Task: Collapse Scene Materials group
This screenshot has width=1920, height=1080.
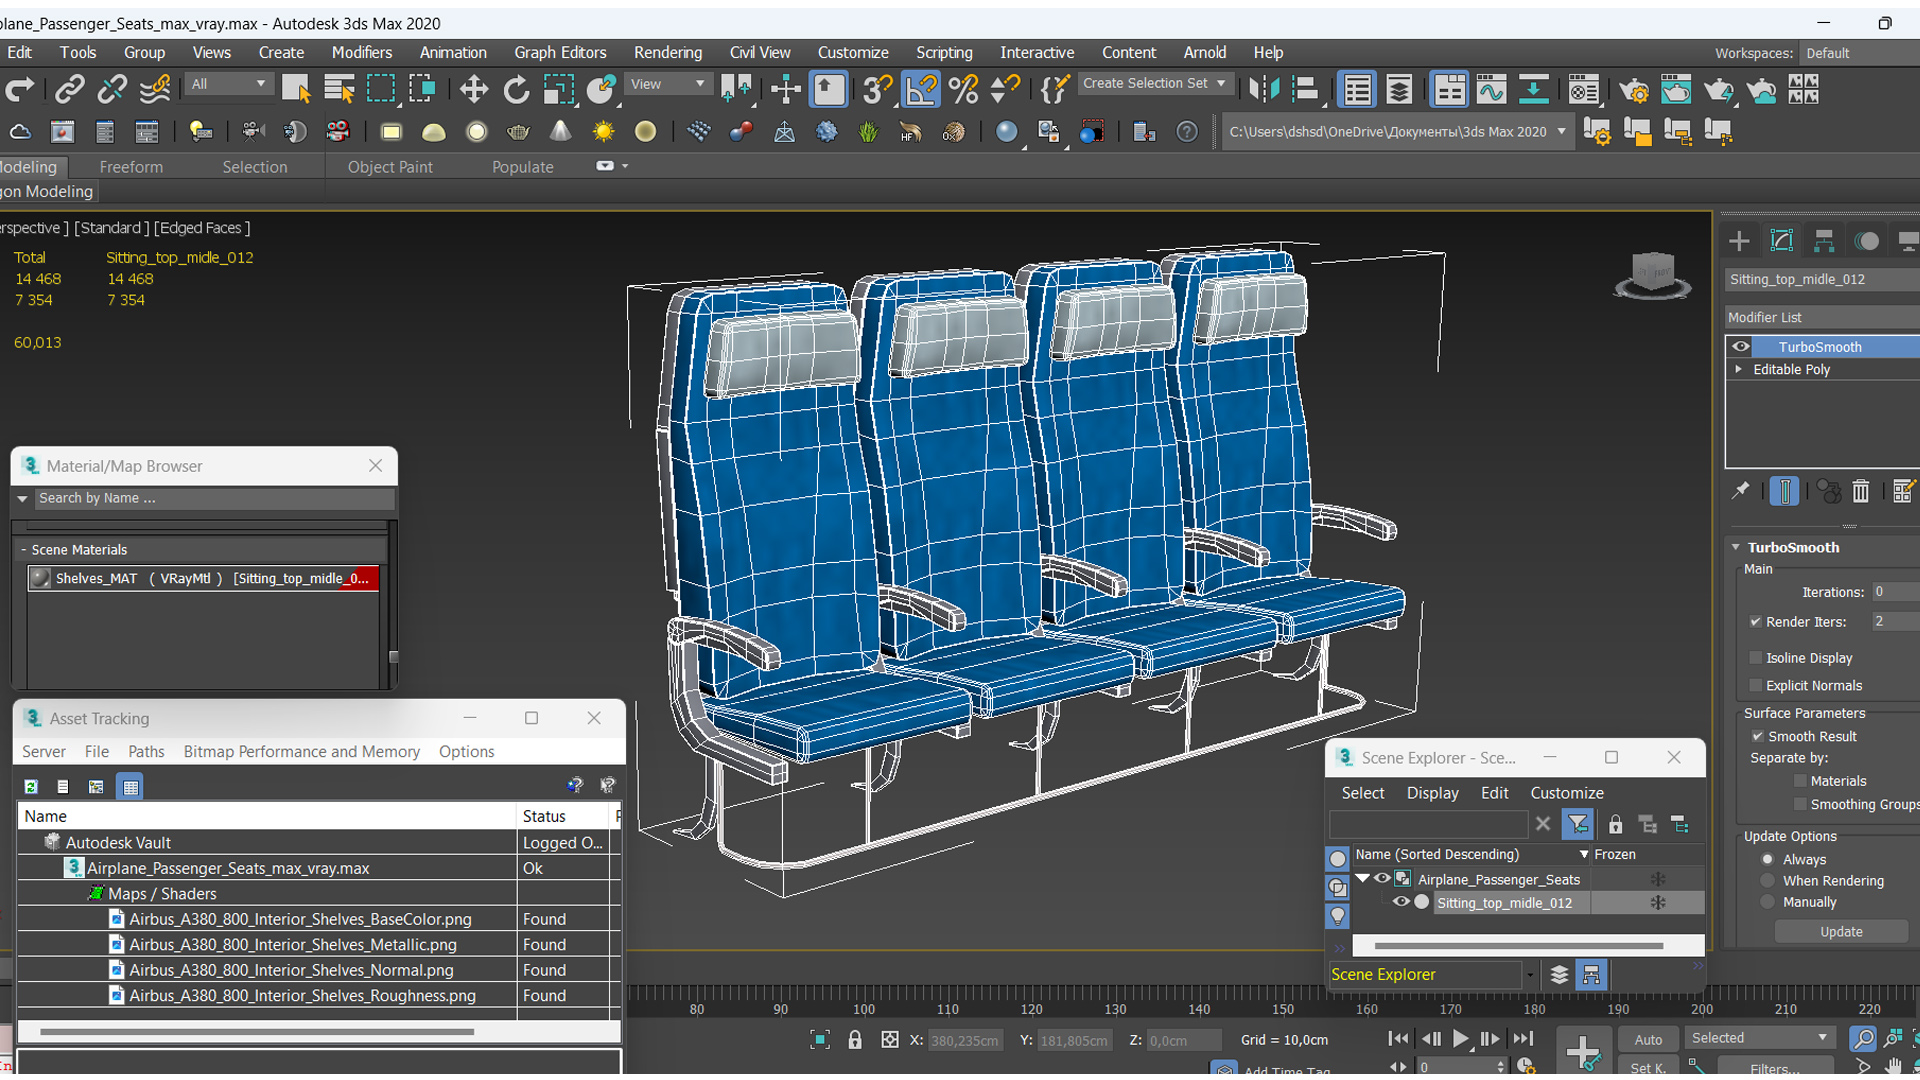Action: pyautogui.click(x=23, y=550)
